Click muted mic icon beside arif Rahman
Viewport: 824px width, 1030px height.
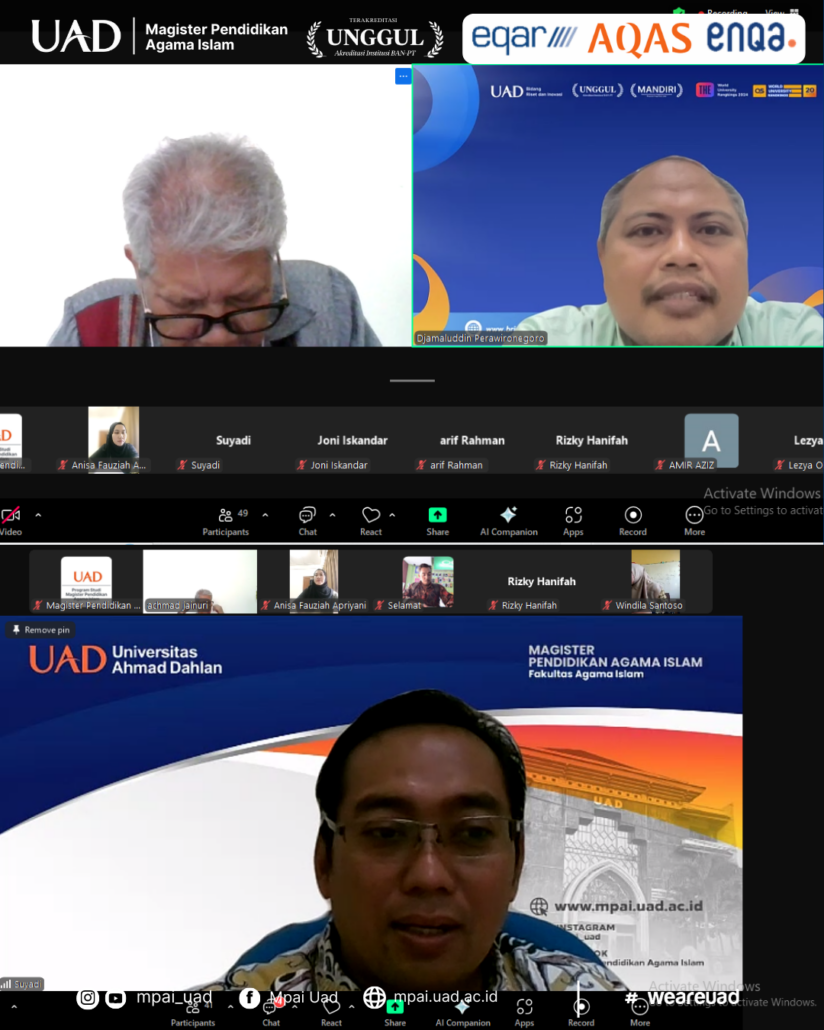click(421, 465)
